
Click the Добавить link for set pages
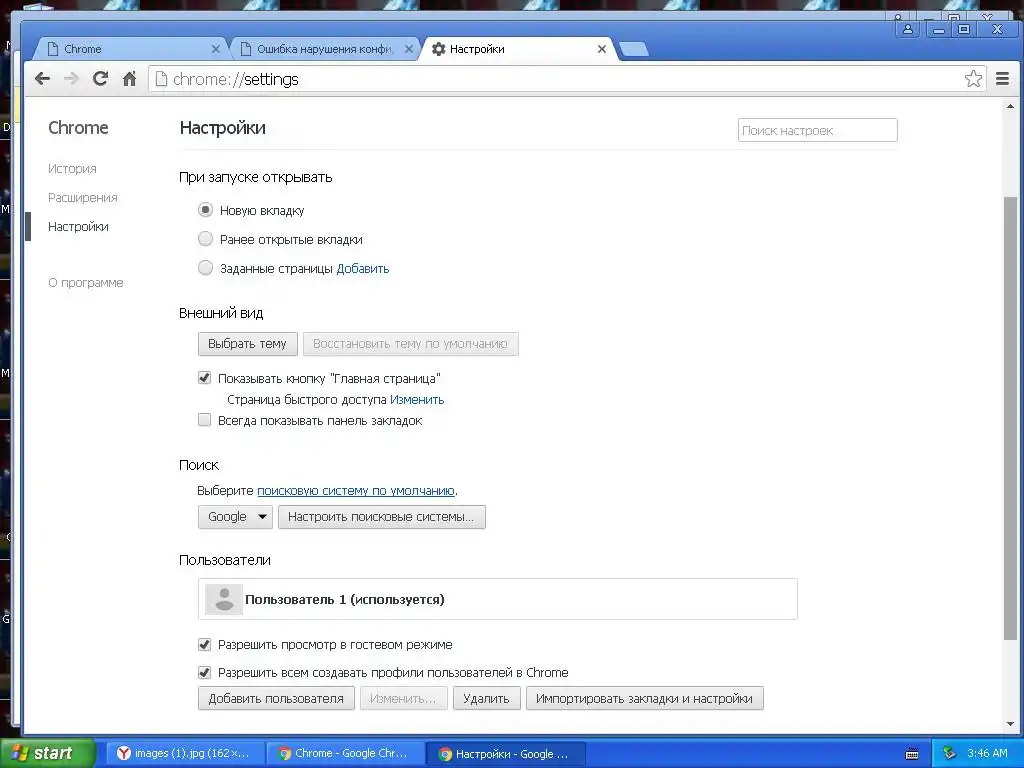[x=362, y=268]
